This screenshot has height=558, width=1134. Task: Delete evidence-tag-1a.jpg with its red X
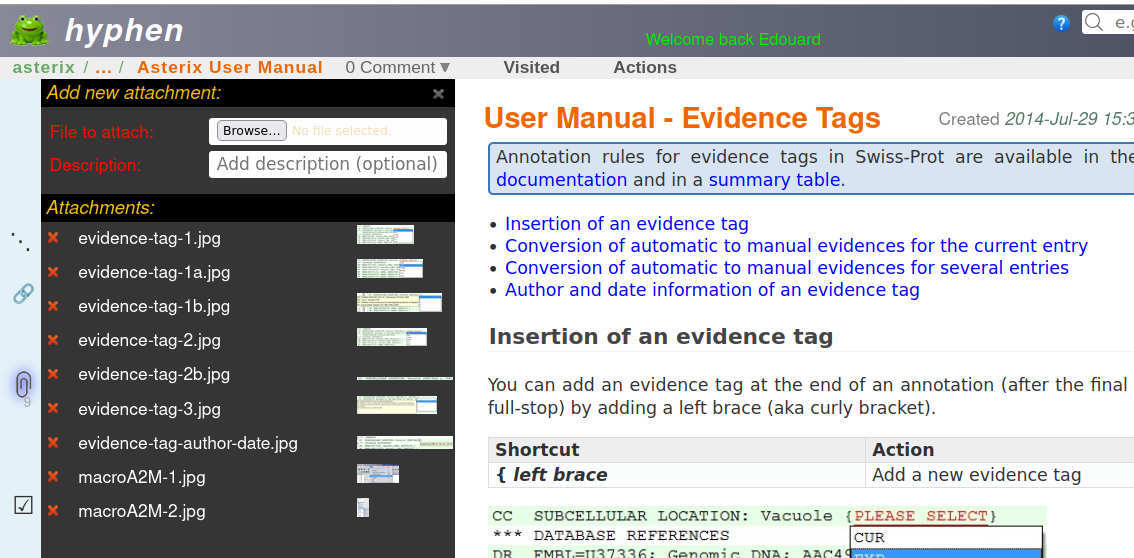pos(53,272)
